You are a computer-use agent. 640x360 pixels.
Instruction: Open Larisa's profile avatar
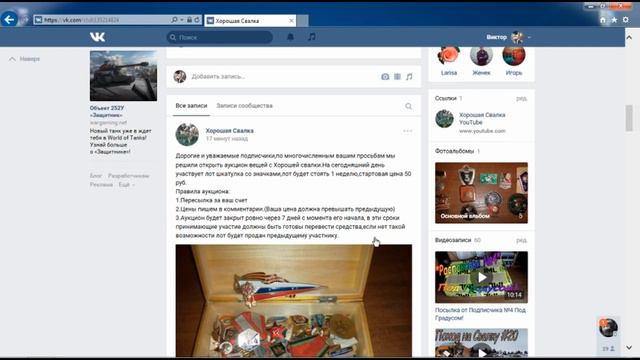point(449,55)
